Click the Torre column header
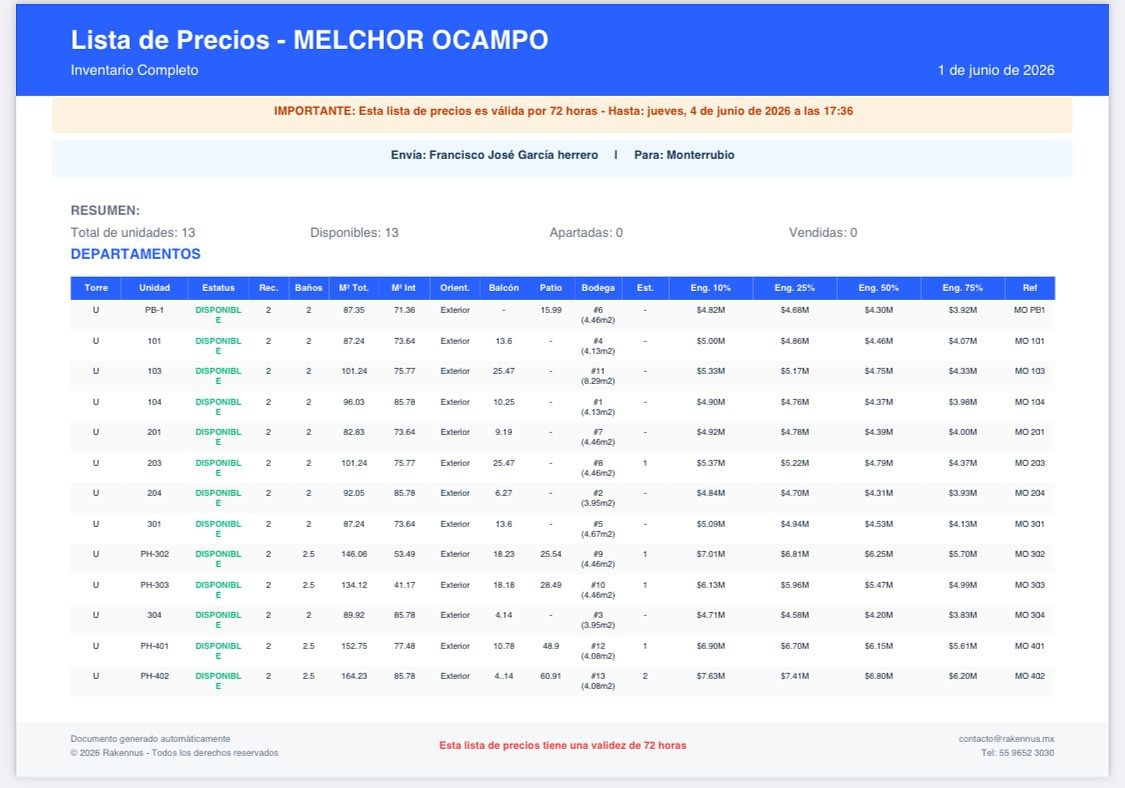 [95, 288]
